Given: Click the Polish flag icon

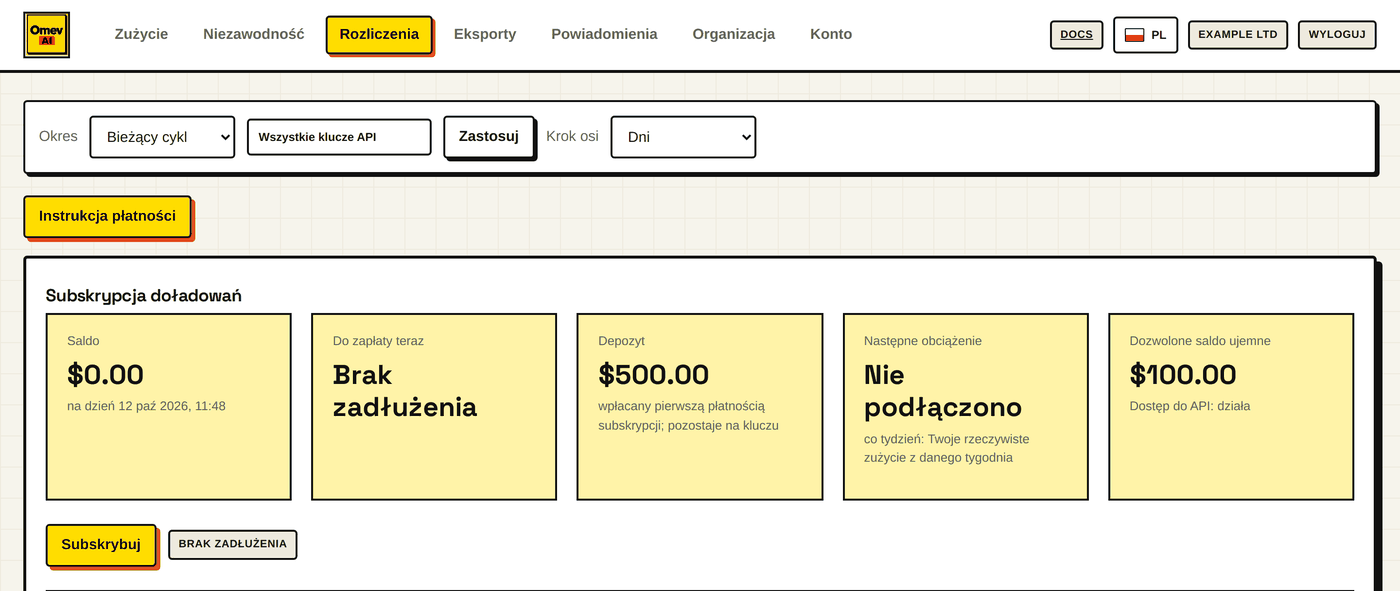Looking at the screenshot, I should (x=1134, y=35).
